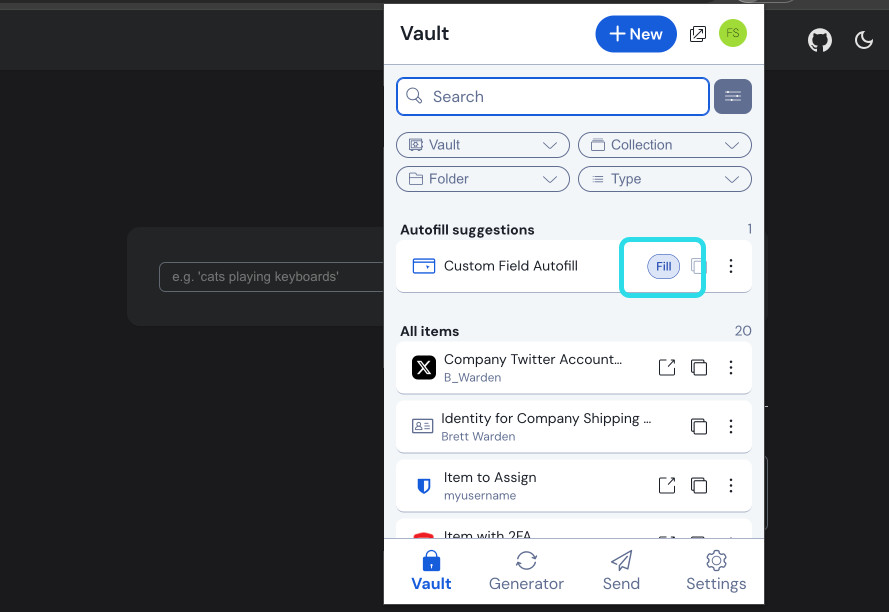Click the pop-out to new window icon

[x=698, y=34]
